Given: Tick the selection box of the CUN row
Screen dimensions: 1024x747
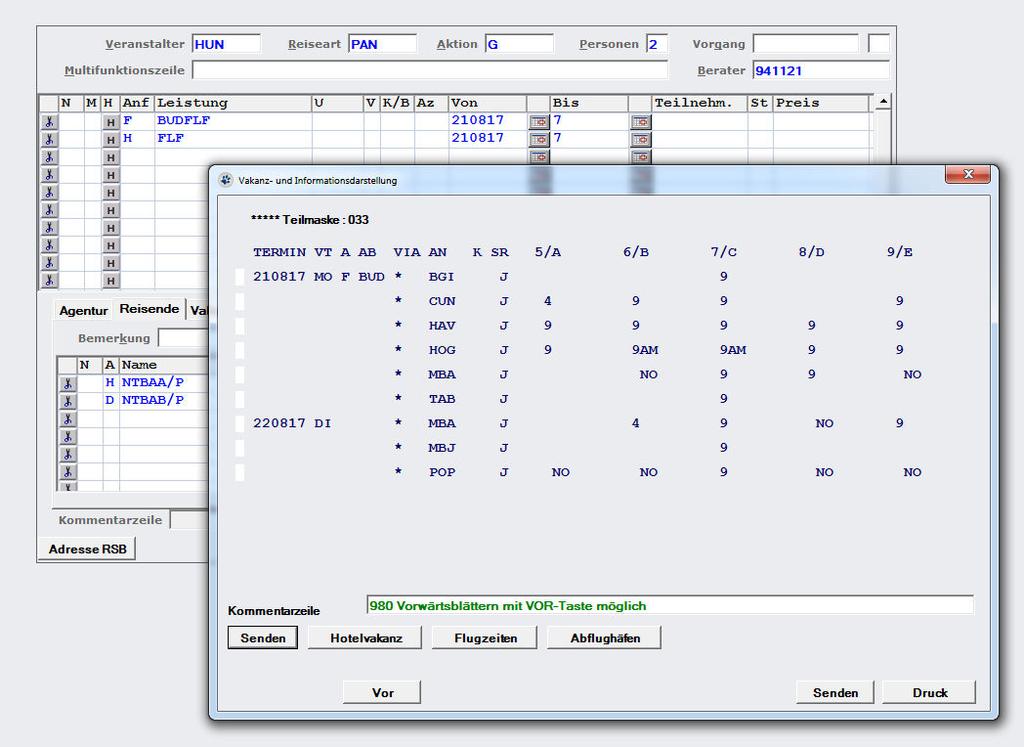Looking at the screenshot, I should (240, 301).
